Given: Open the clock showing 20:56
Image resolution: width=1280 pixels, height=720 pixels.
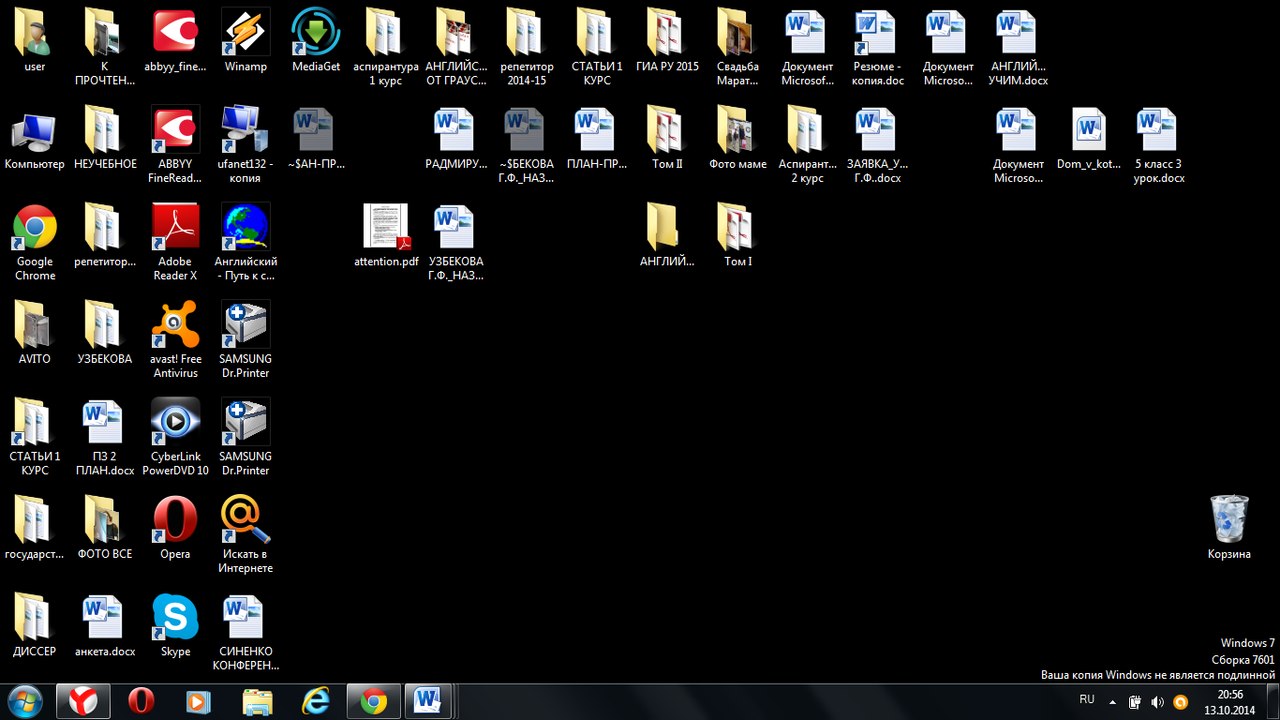Looking at the screenshot, I should coord(1230,702).
